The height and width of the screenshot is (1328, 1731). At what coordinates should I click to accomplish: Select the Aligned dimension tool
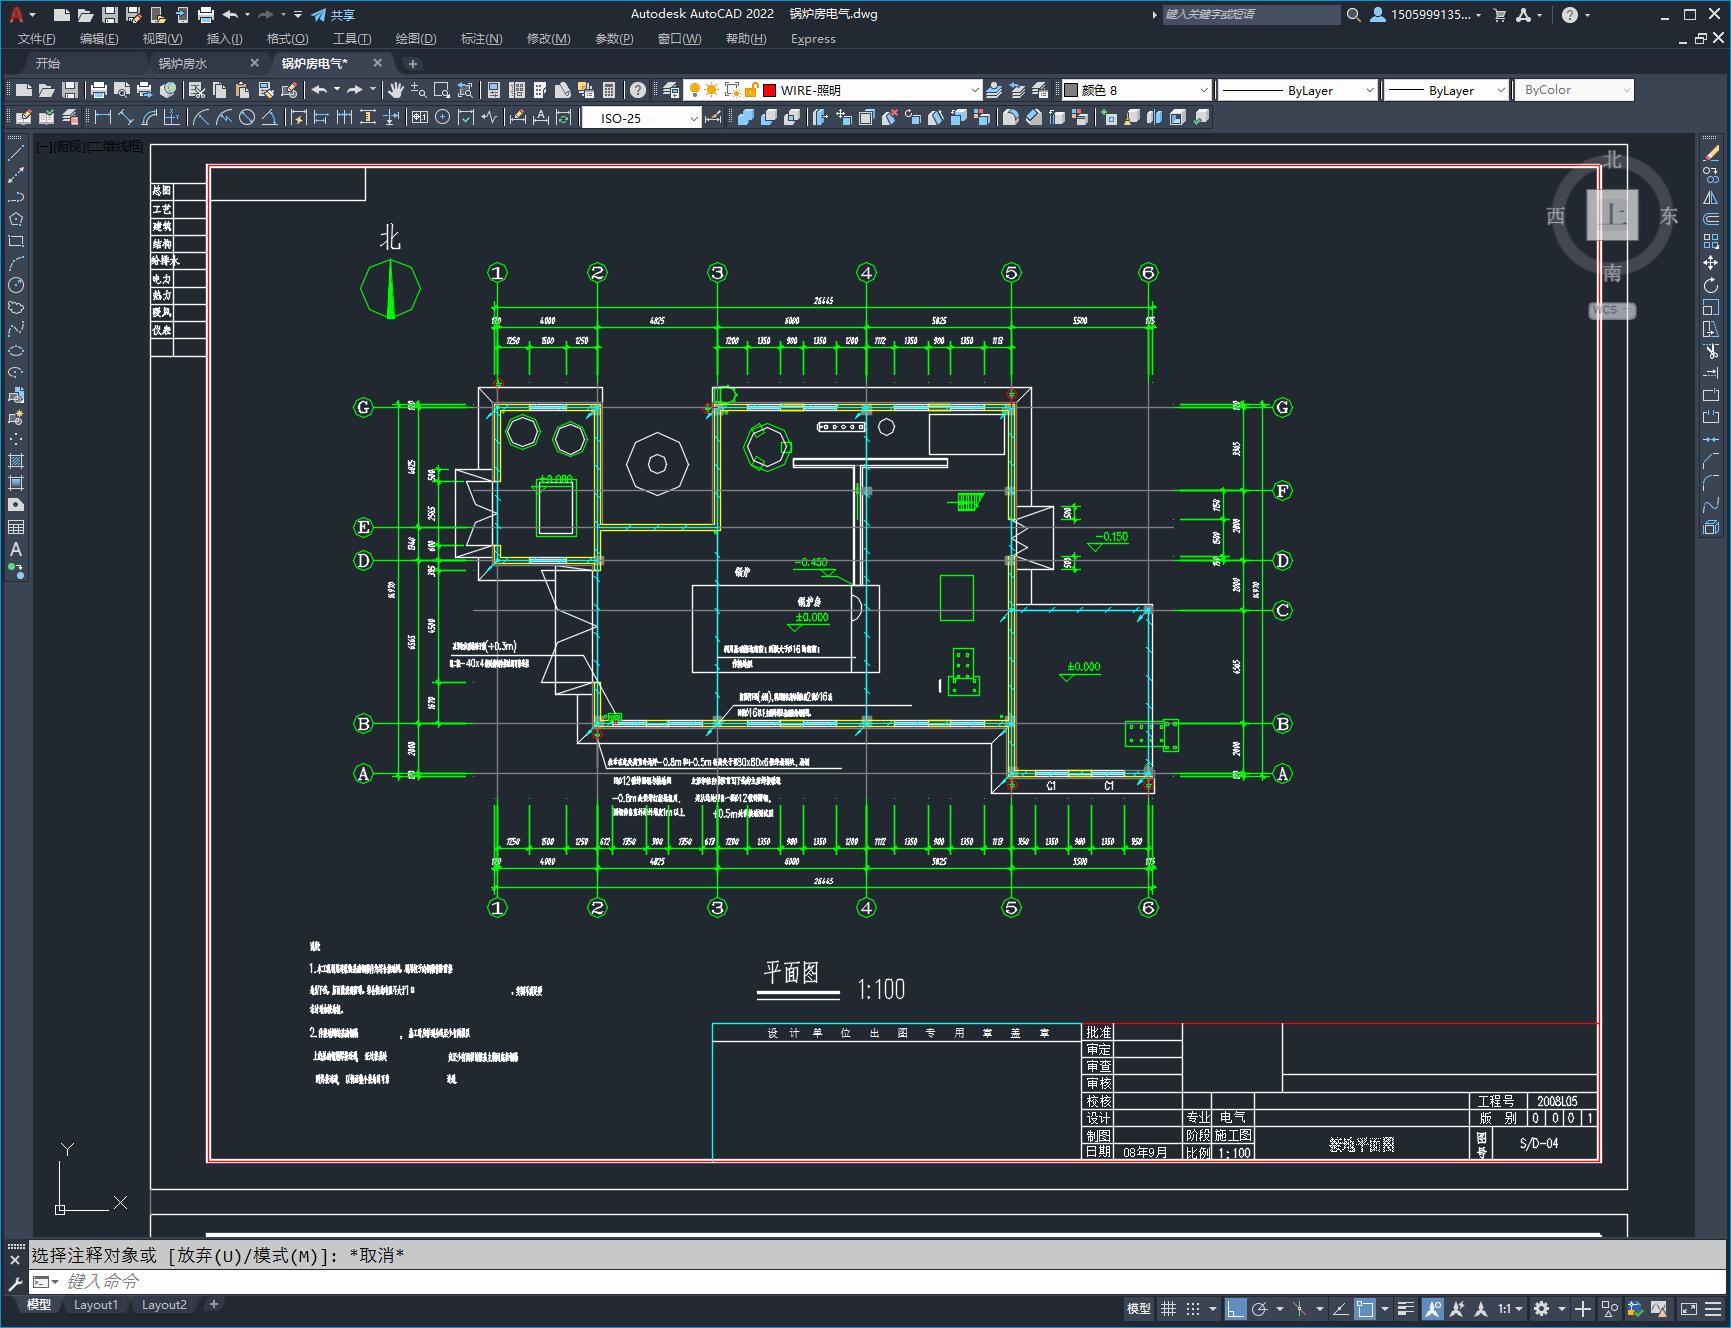coord(126,118)
